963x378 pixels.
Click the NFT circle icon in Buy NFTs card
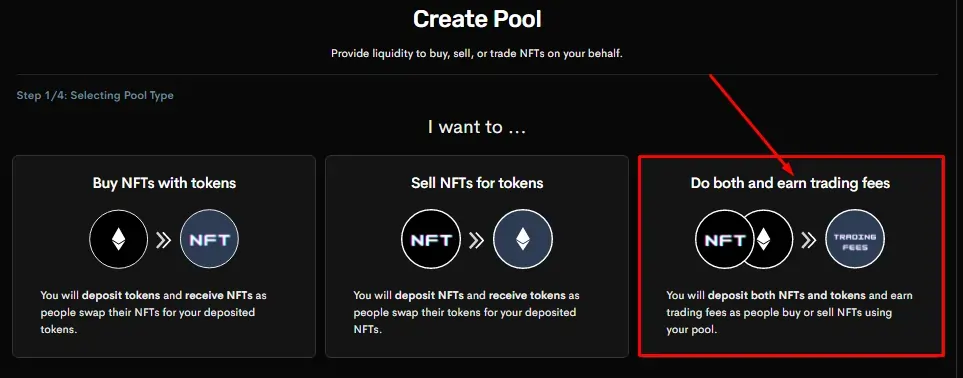(209, 239)
